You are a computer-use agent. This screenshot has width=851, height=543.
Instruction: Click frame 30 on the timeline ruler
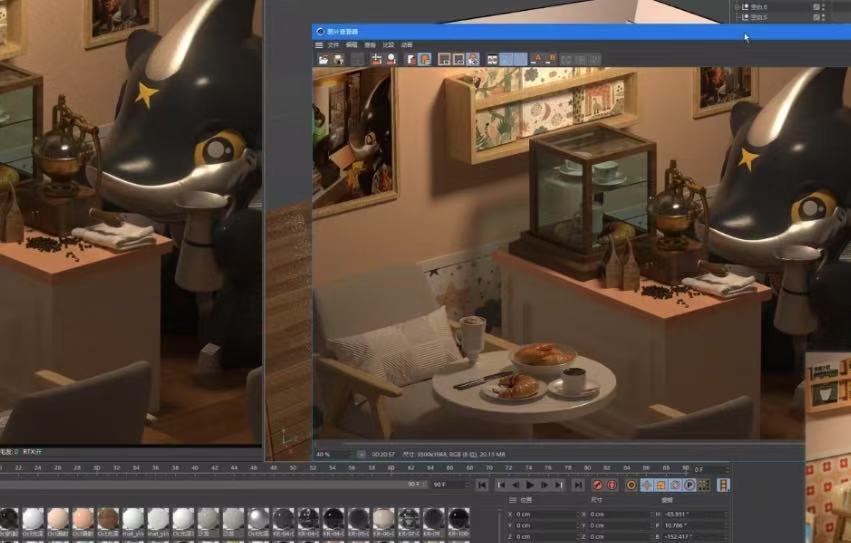point(97,468)
